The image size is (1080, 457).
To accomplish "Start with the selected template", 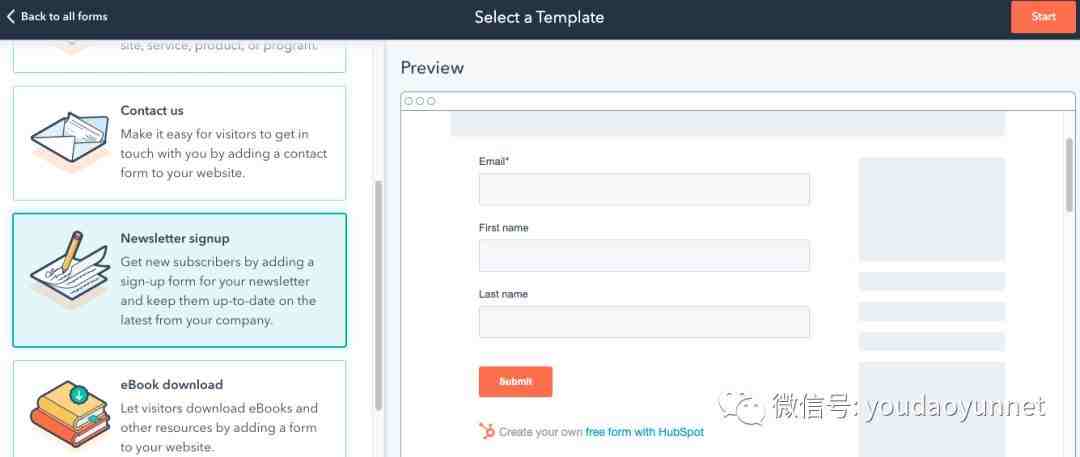I will (x=1043, y=17).
